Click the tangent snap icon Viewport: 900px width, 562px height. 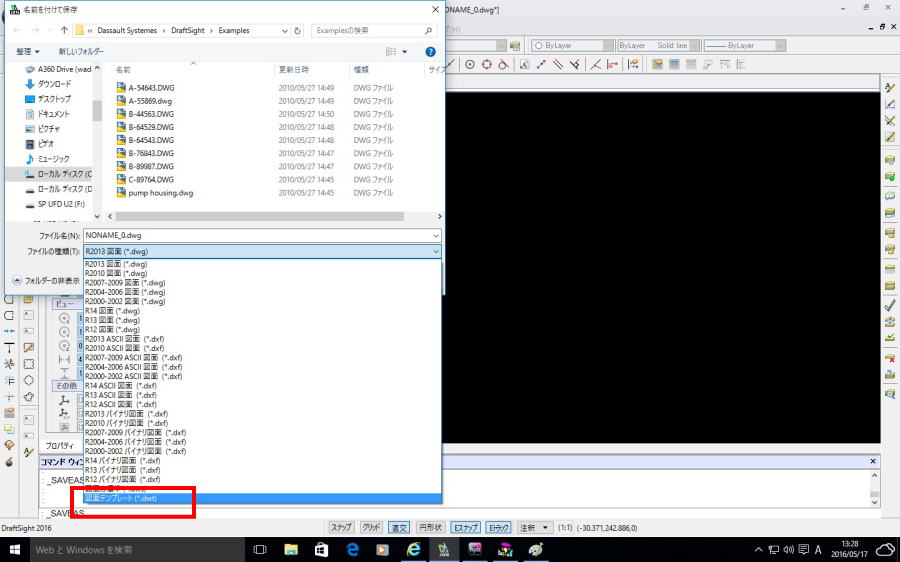[503, 64]
